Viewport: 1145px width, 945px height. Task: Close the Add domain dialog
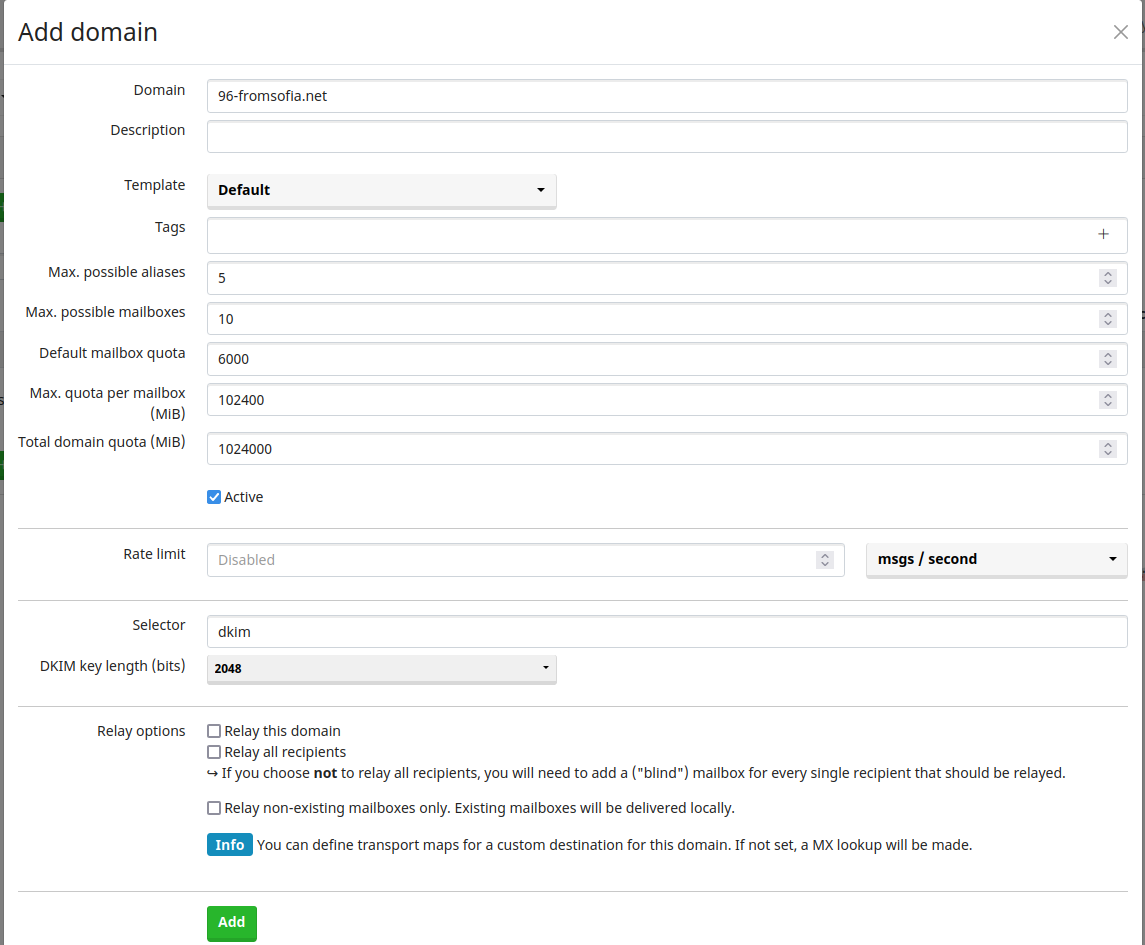click(x=1120, y=32)
